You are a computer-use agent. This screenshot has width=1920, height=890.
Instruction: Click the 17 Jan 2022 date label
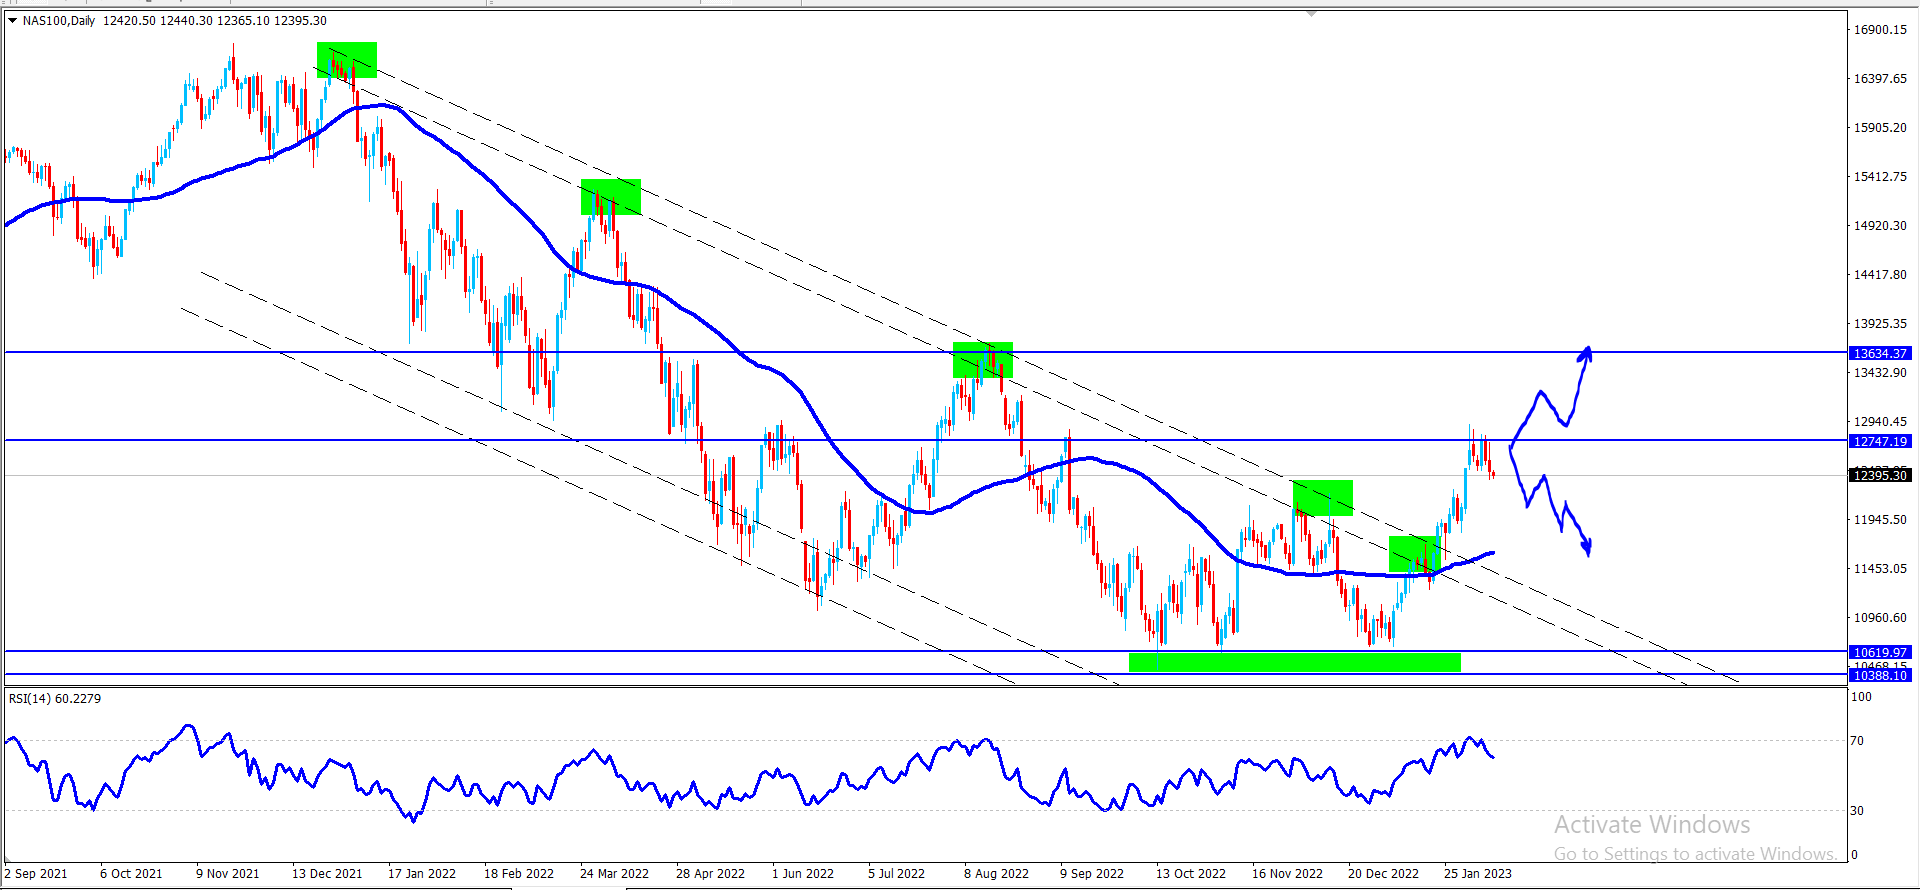(422, 874)
